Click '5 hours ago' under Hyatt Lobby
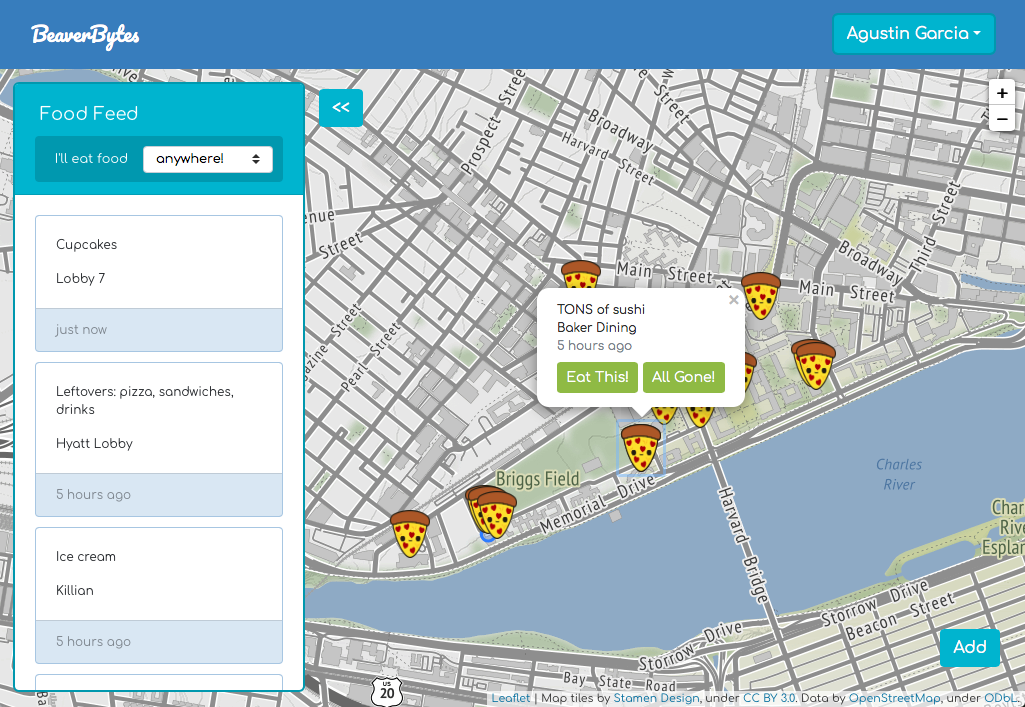The height and width of the screenshot is (707, 1025). point(93,495)
